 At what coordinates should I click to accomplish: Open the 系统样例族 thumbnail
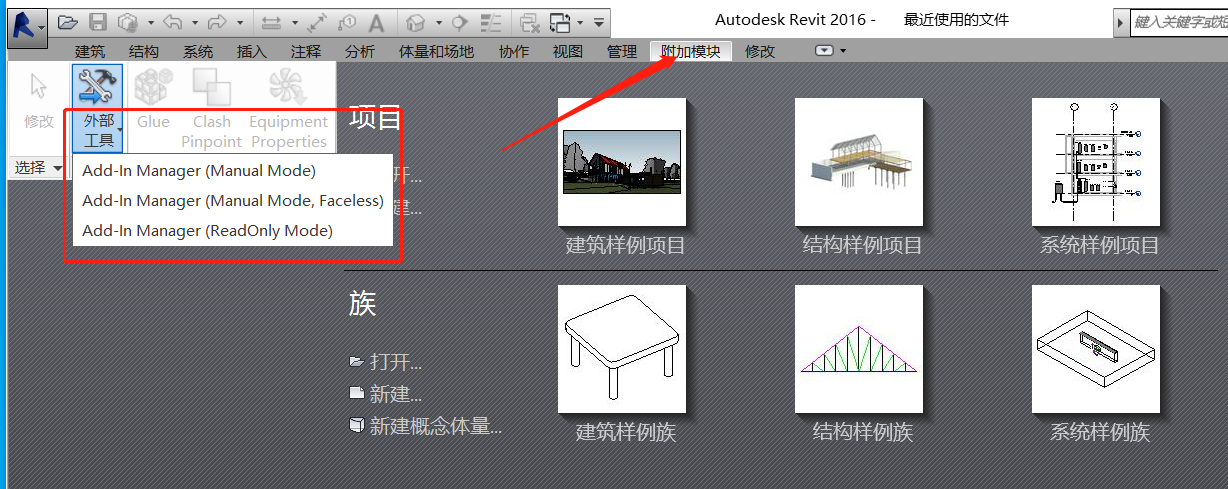(x=1096, y=349)
